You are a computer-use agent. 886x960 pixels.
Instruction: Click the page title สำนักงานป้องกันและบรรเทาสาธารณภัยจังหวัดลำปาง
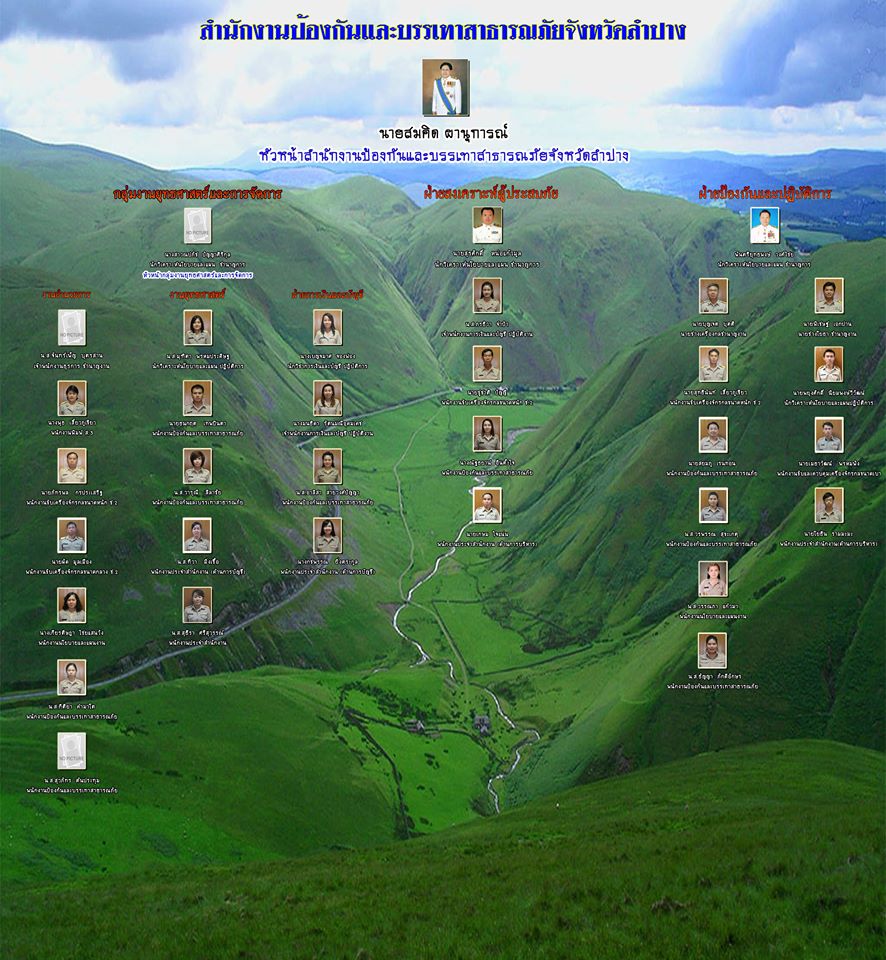[x=442, y=31]
